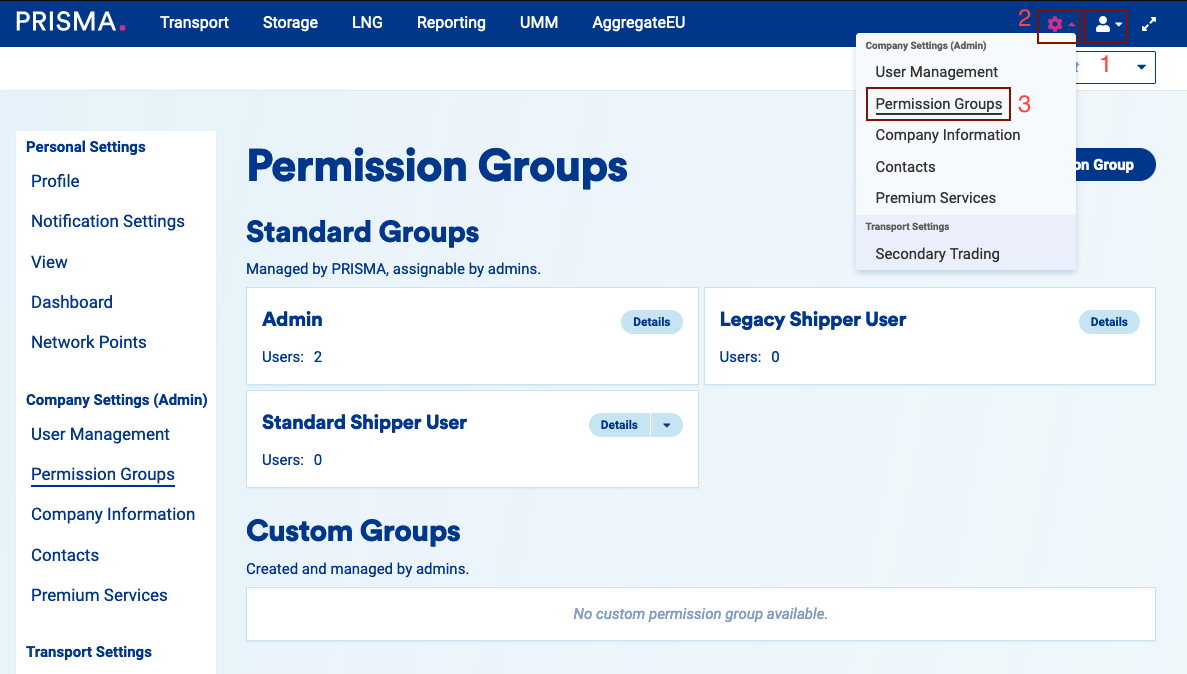
Task: Expand the Standard Shipper User details arrow
Action: [x=667, y=425]
